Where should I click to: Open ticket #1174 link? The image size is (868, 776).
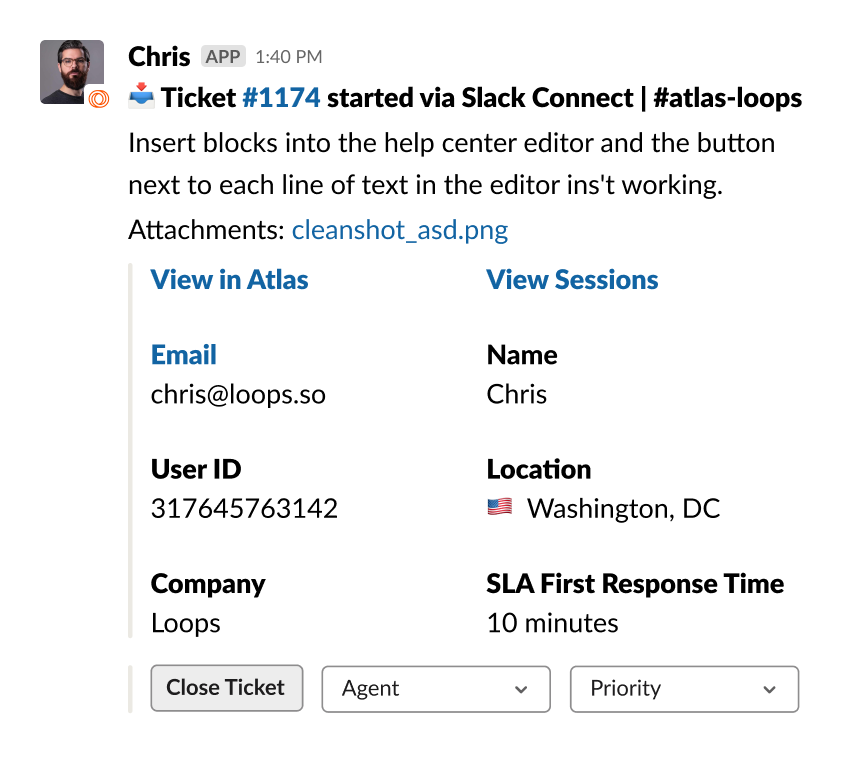click(281, 98)
